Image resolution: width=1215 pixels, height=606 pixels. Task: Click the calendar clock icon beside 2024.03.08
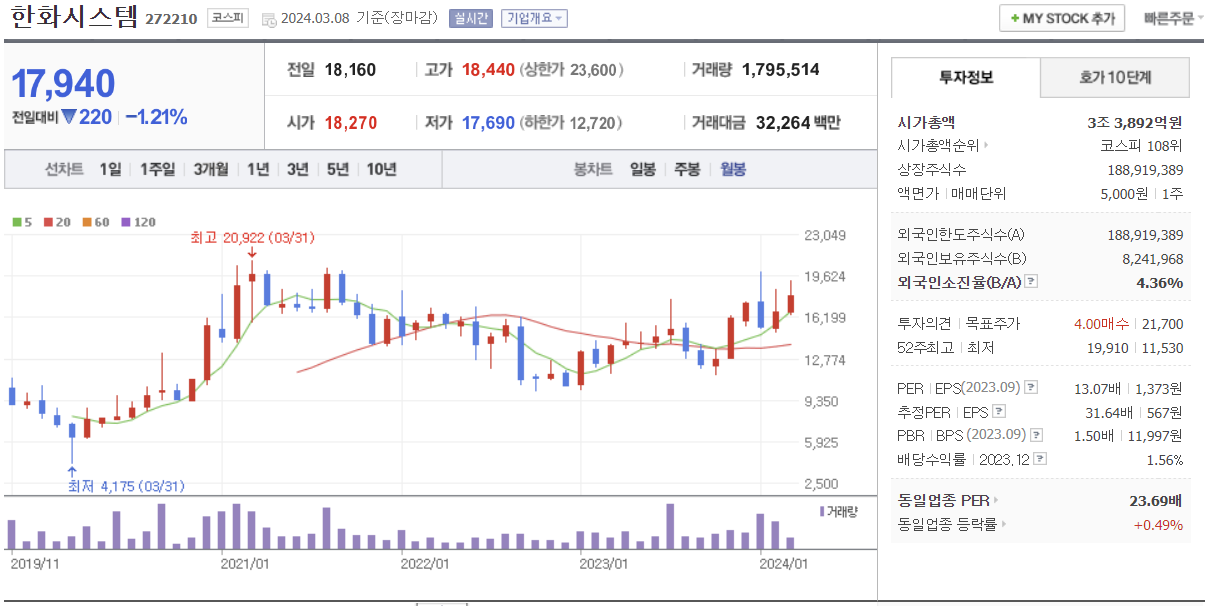point(268,19)
